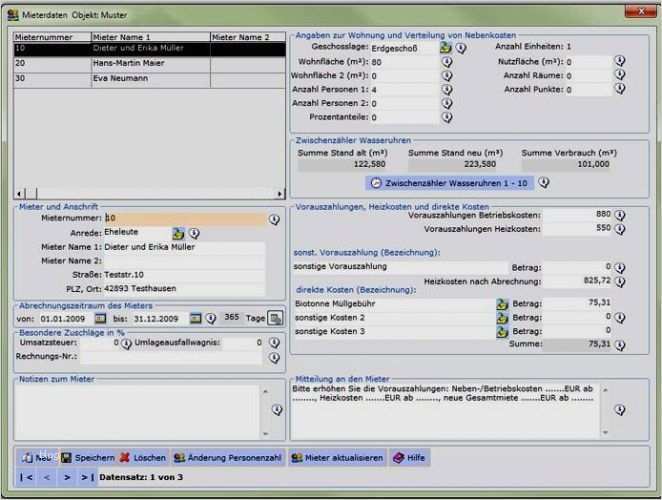
Task: Select tenant row Hans-Martin Maier
Action: coord(150,64)
